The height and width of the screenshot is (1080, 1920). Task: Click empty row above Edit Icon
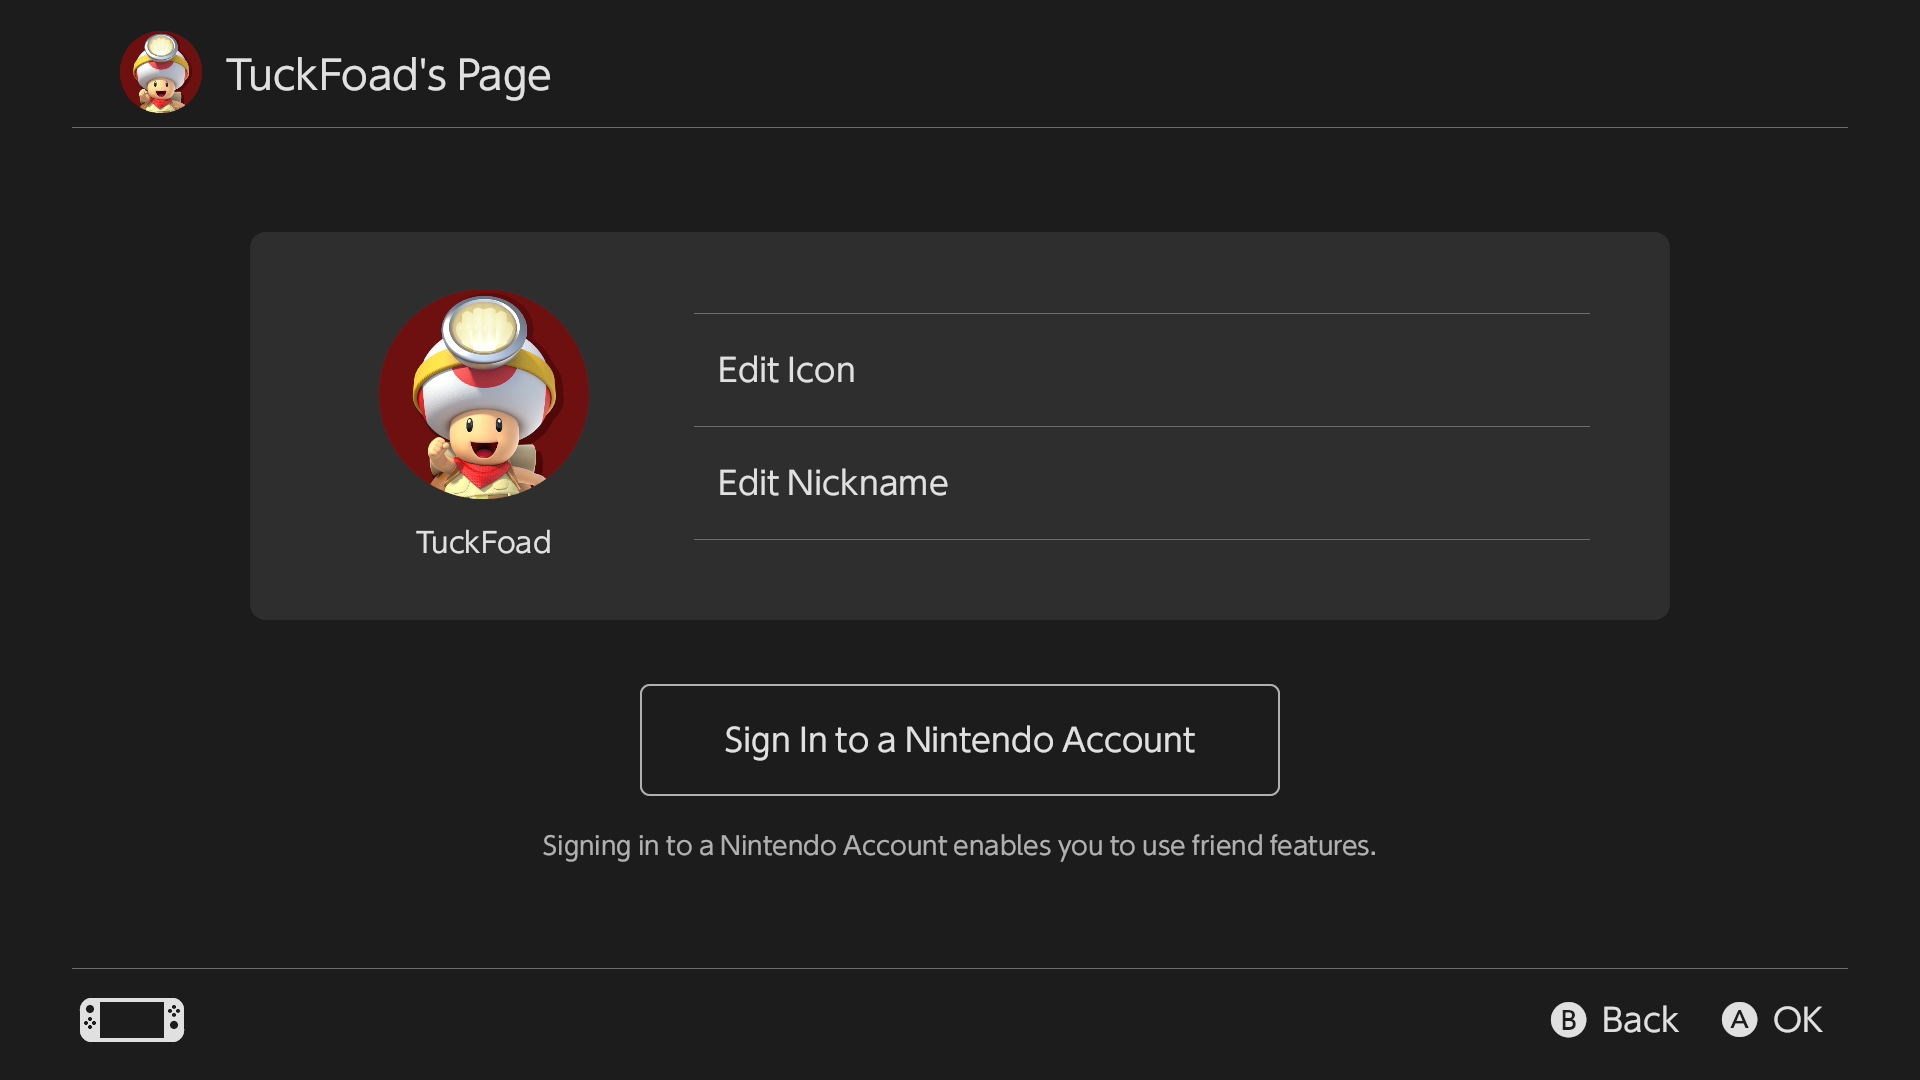click(1140, 274)
